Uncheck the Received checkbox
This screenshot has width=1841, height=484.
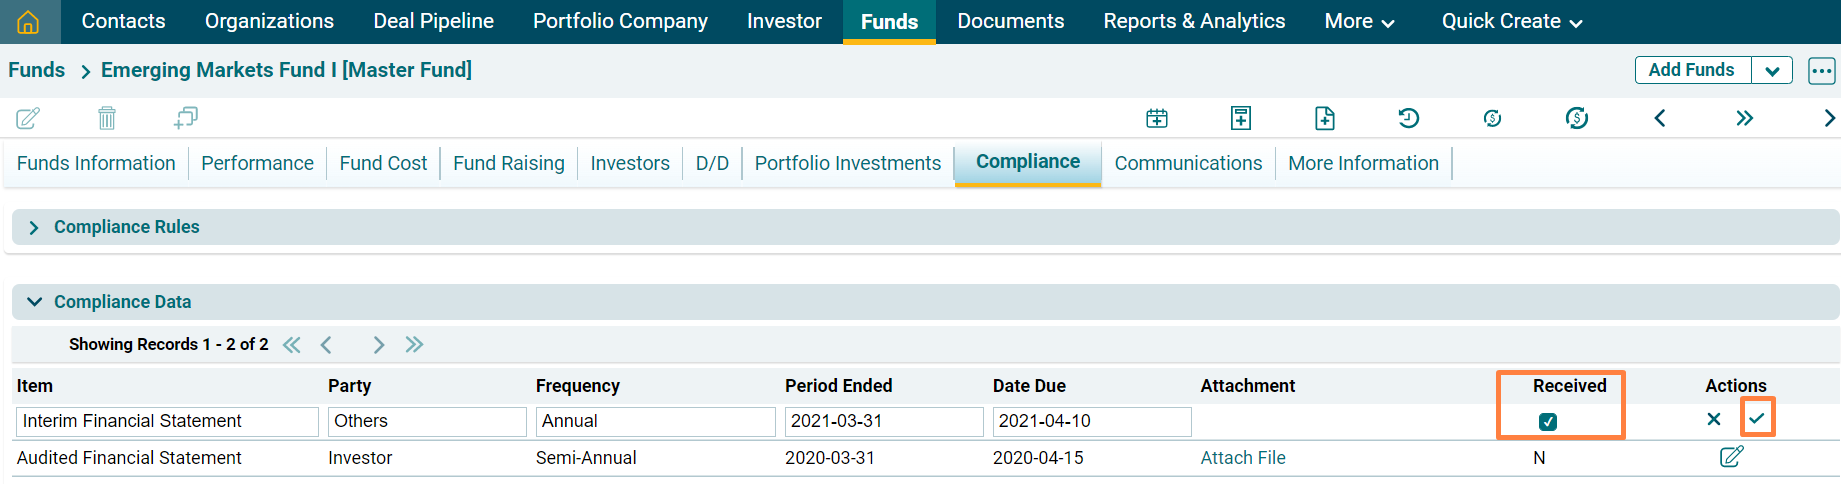(x=1548, y=422)
